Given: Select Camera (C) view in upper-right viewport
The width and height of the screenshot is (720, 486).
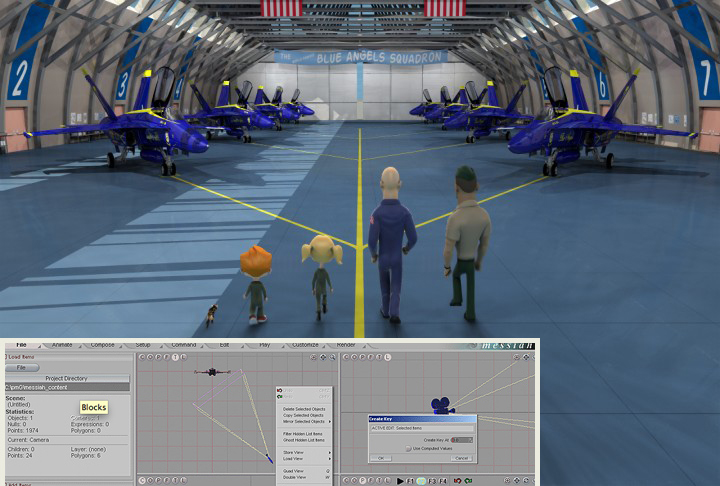Looking at the screenshot, I should pos(346,357).
